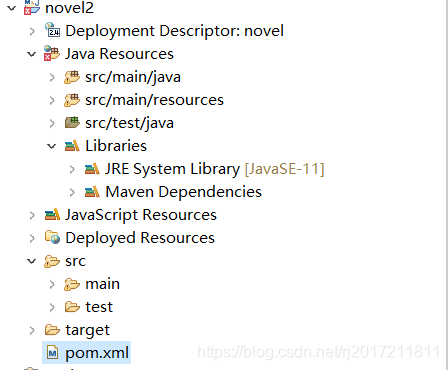
Task: Select the 'src/main/java' label
Action: pos(133,77)
